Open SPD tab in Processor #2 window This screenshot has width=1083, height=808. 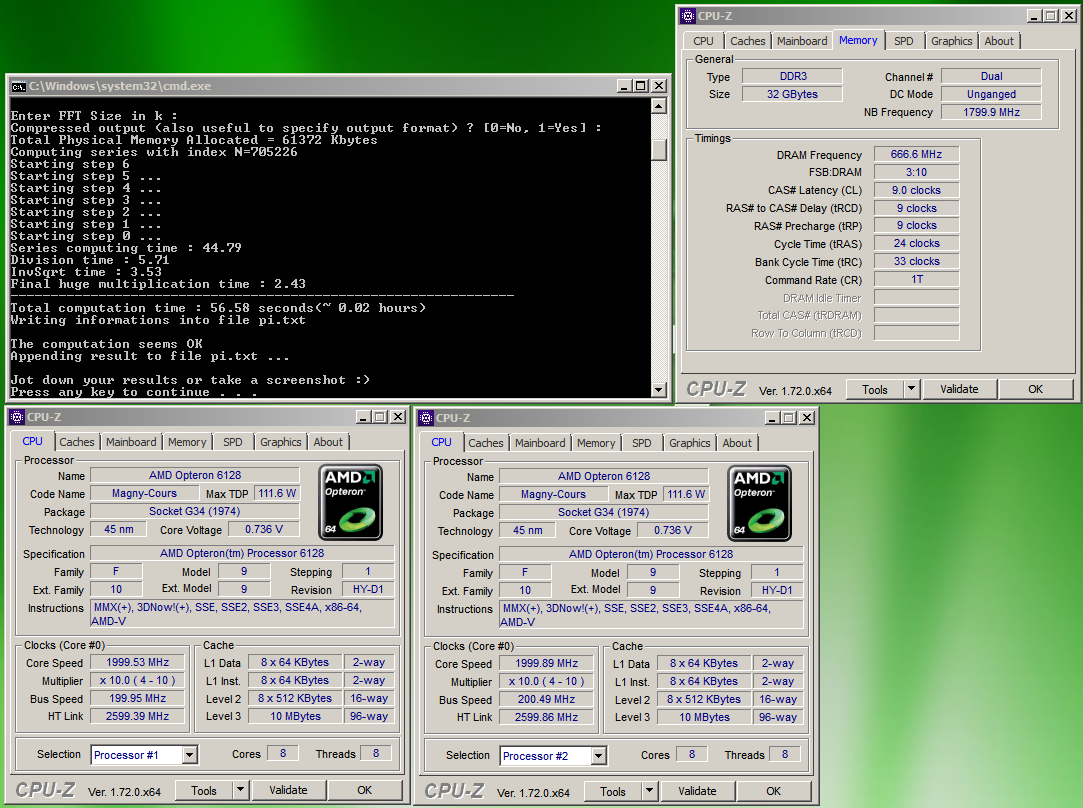[x=642, y=443]
